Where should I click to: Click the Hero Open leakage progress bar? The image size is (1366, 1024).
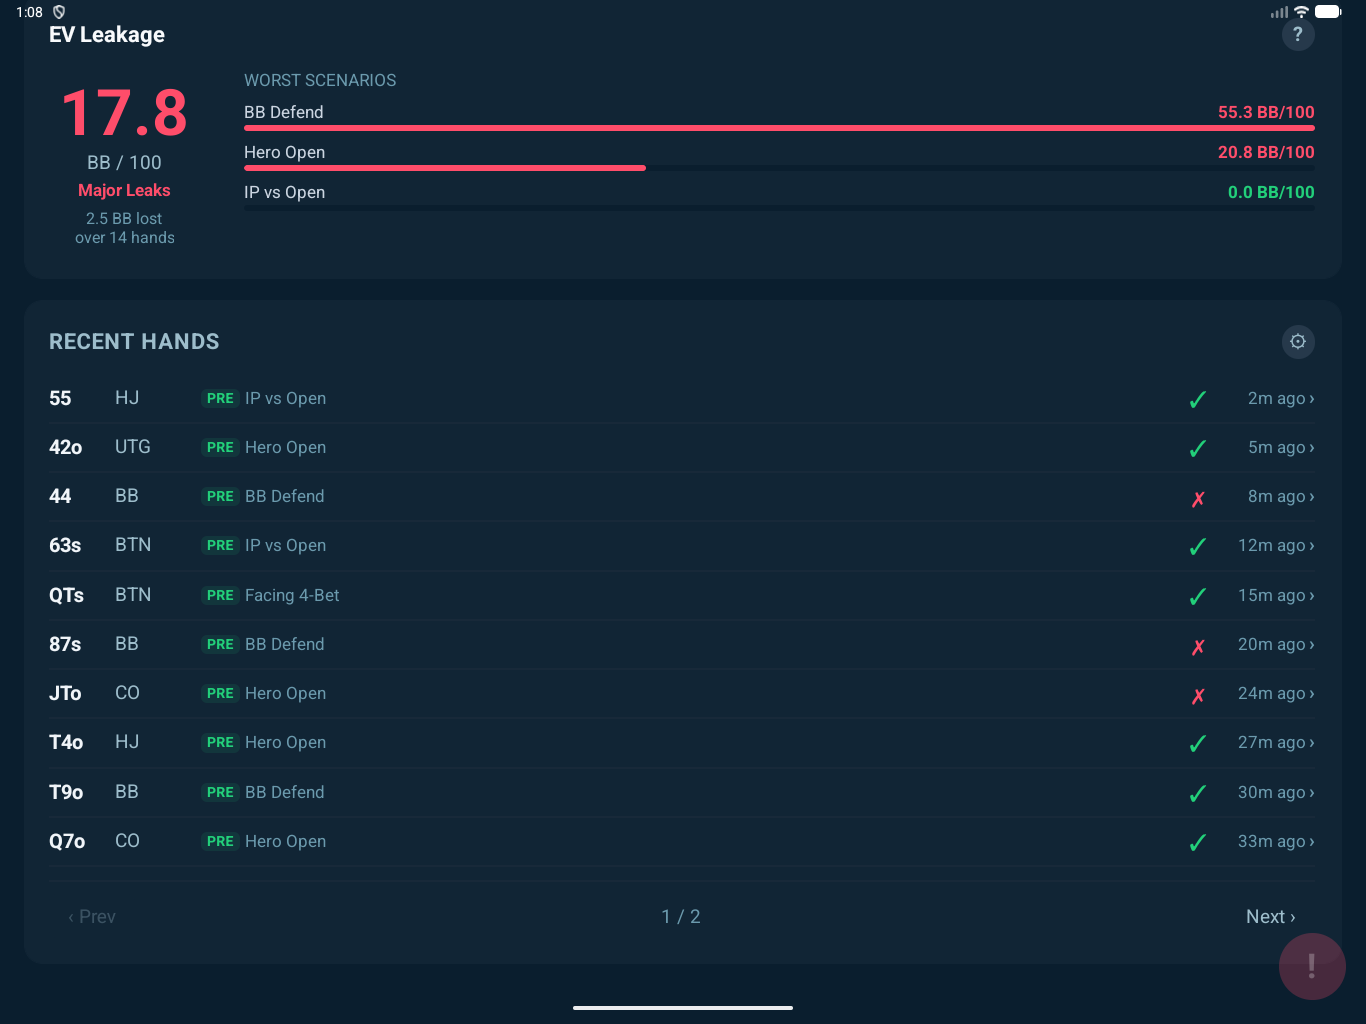pos(445,168)
